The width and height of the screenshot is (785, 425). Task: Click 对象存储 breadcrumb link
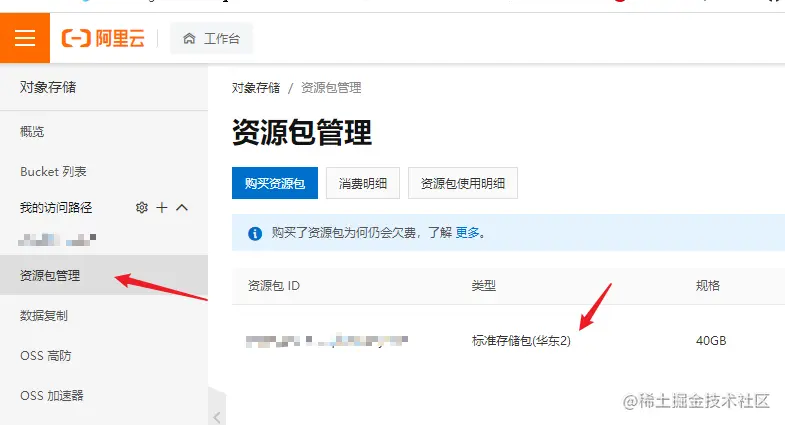(x=256, y=88)
